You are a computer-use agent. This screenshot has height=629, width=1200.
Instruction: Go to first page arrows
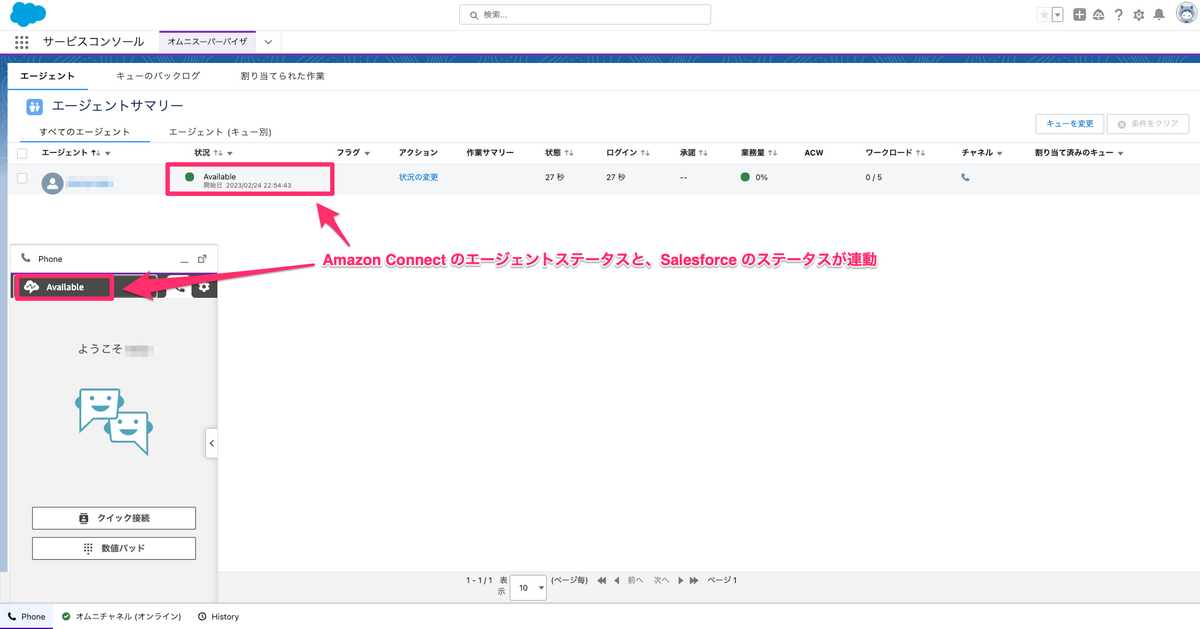(602, 580)
